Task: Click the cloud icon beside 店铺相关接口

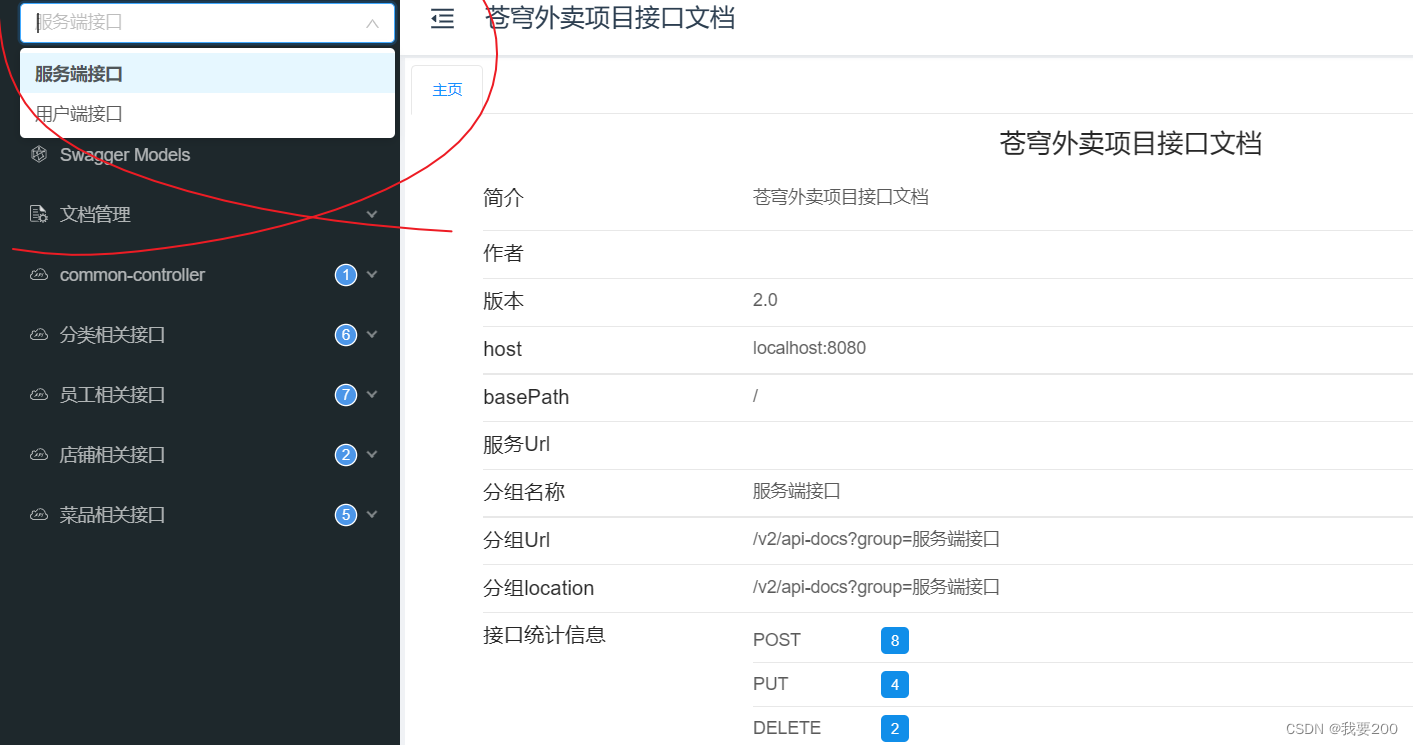Action: (x=39, y=455)
